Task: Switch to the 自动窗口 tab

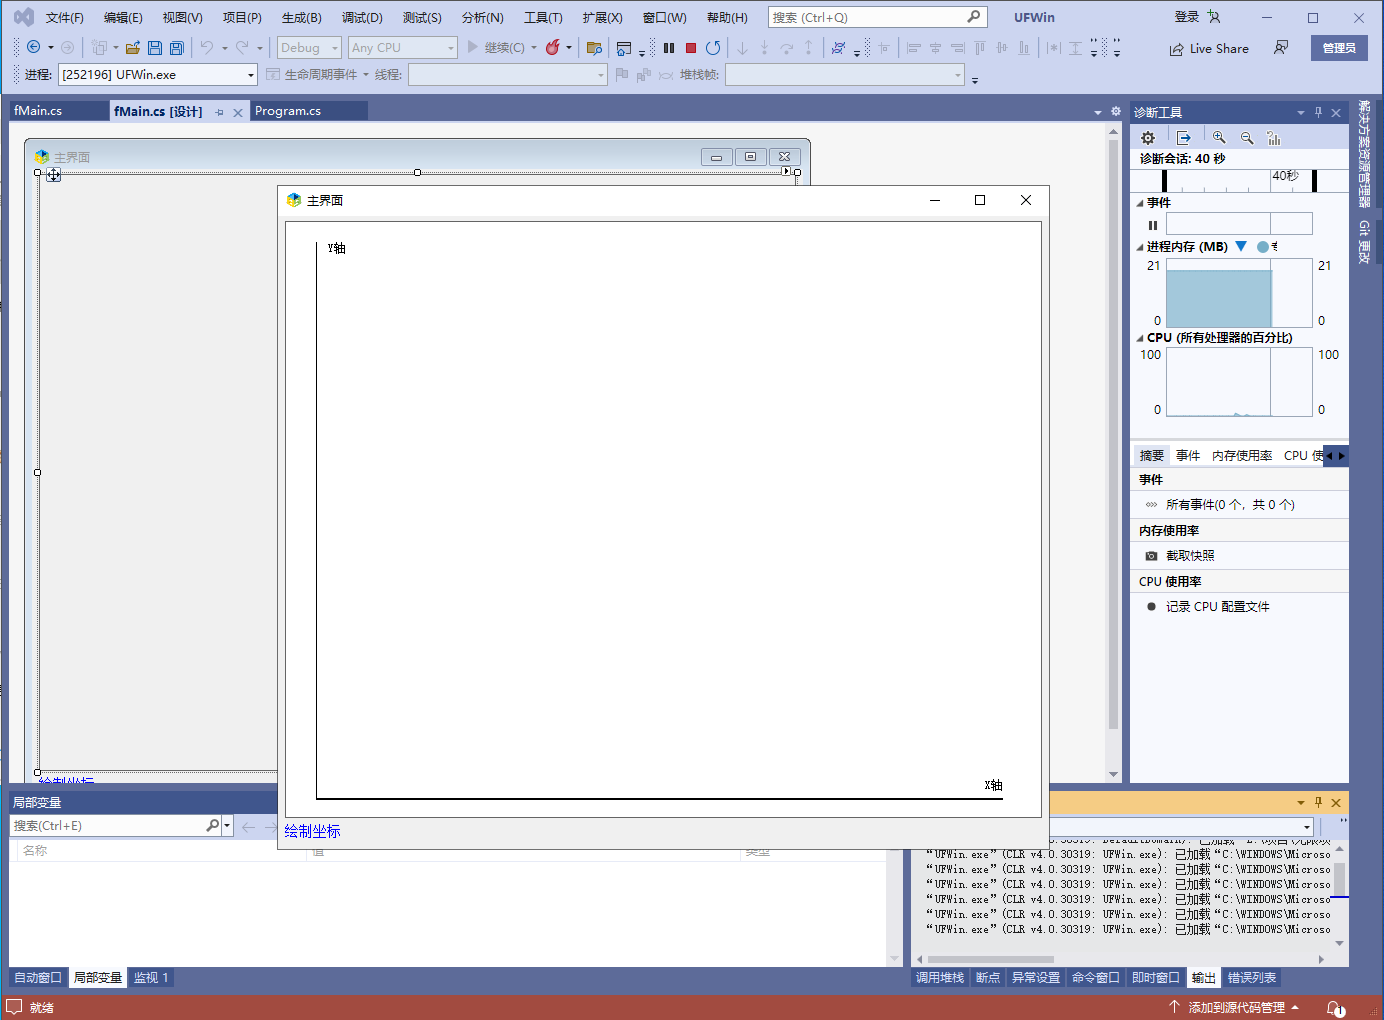Action: (38, 978)
